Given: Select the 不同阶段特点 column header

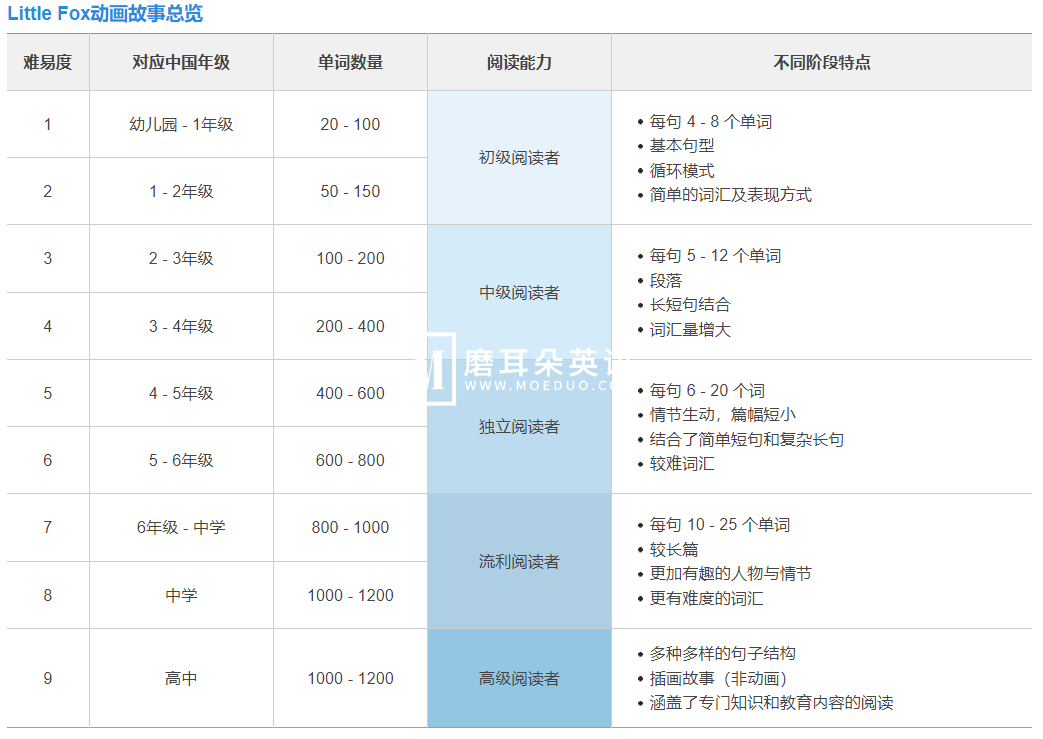Looking at the screenshot, I should pos(824,62).
